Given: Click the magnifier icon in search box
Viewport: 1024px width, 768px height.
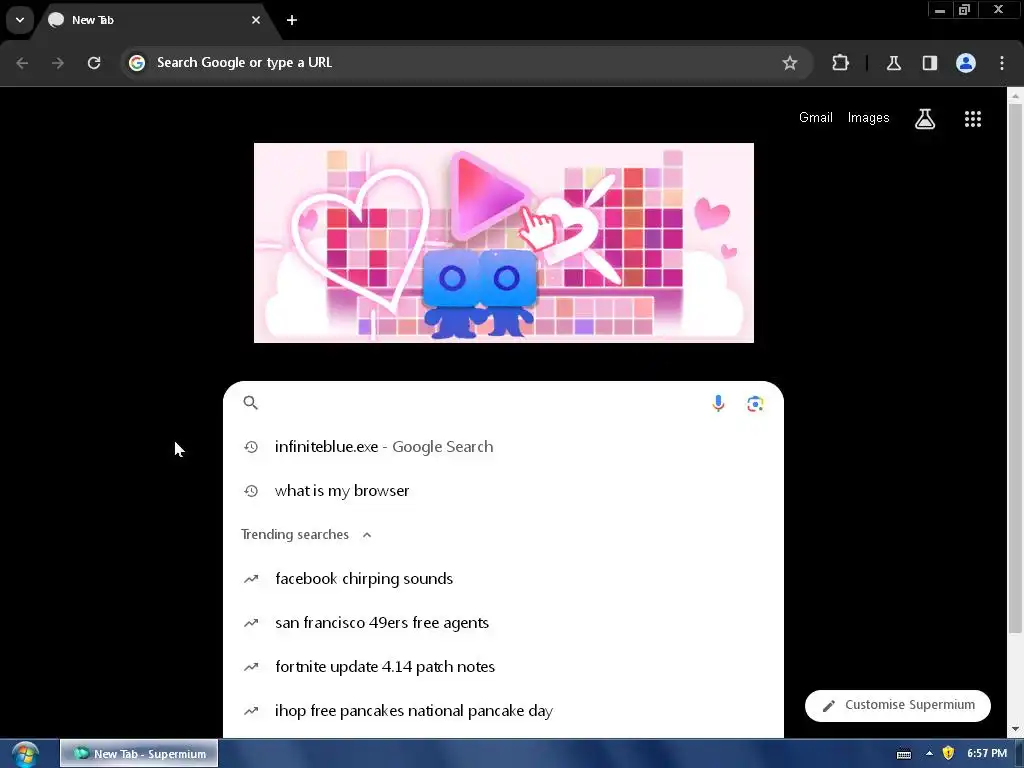Looking at the screenshot, I should tap(250, 403).
